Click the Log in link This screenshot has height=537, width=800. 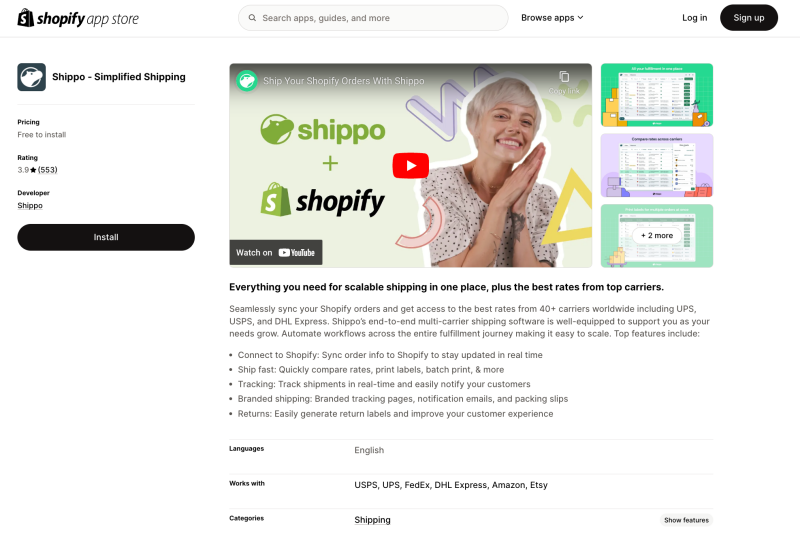[x=694, y=18]
